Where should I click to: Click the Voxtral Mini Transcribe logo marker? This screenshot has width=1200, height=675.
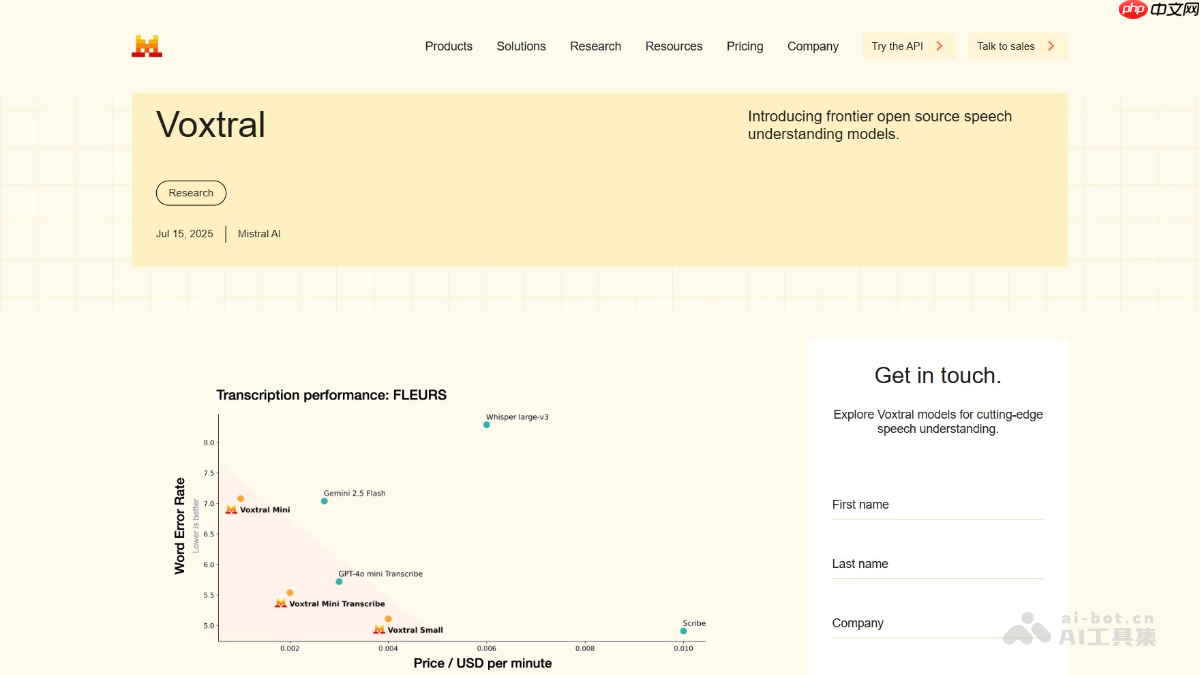coord(281,604)
